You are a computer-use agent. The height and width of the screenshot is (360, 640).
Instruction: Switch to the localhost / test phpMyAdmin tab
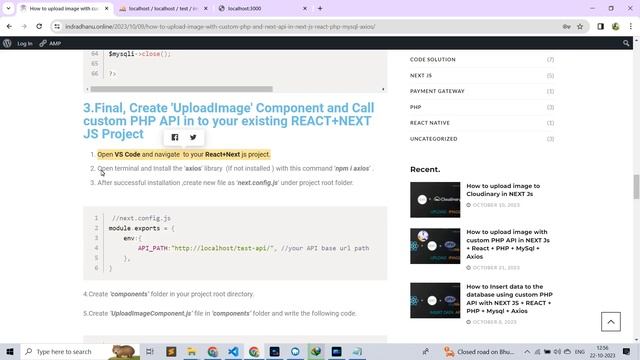tap(163, 9)
